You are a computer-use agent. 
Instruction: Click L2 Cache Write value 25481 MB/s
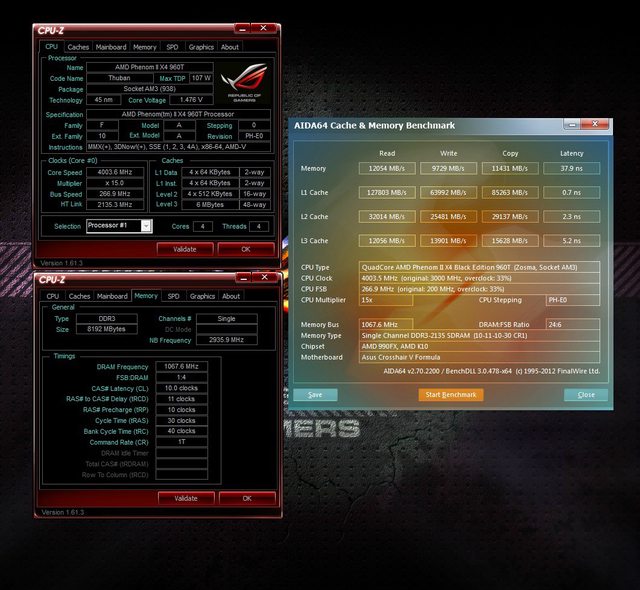tap(448, 216)
